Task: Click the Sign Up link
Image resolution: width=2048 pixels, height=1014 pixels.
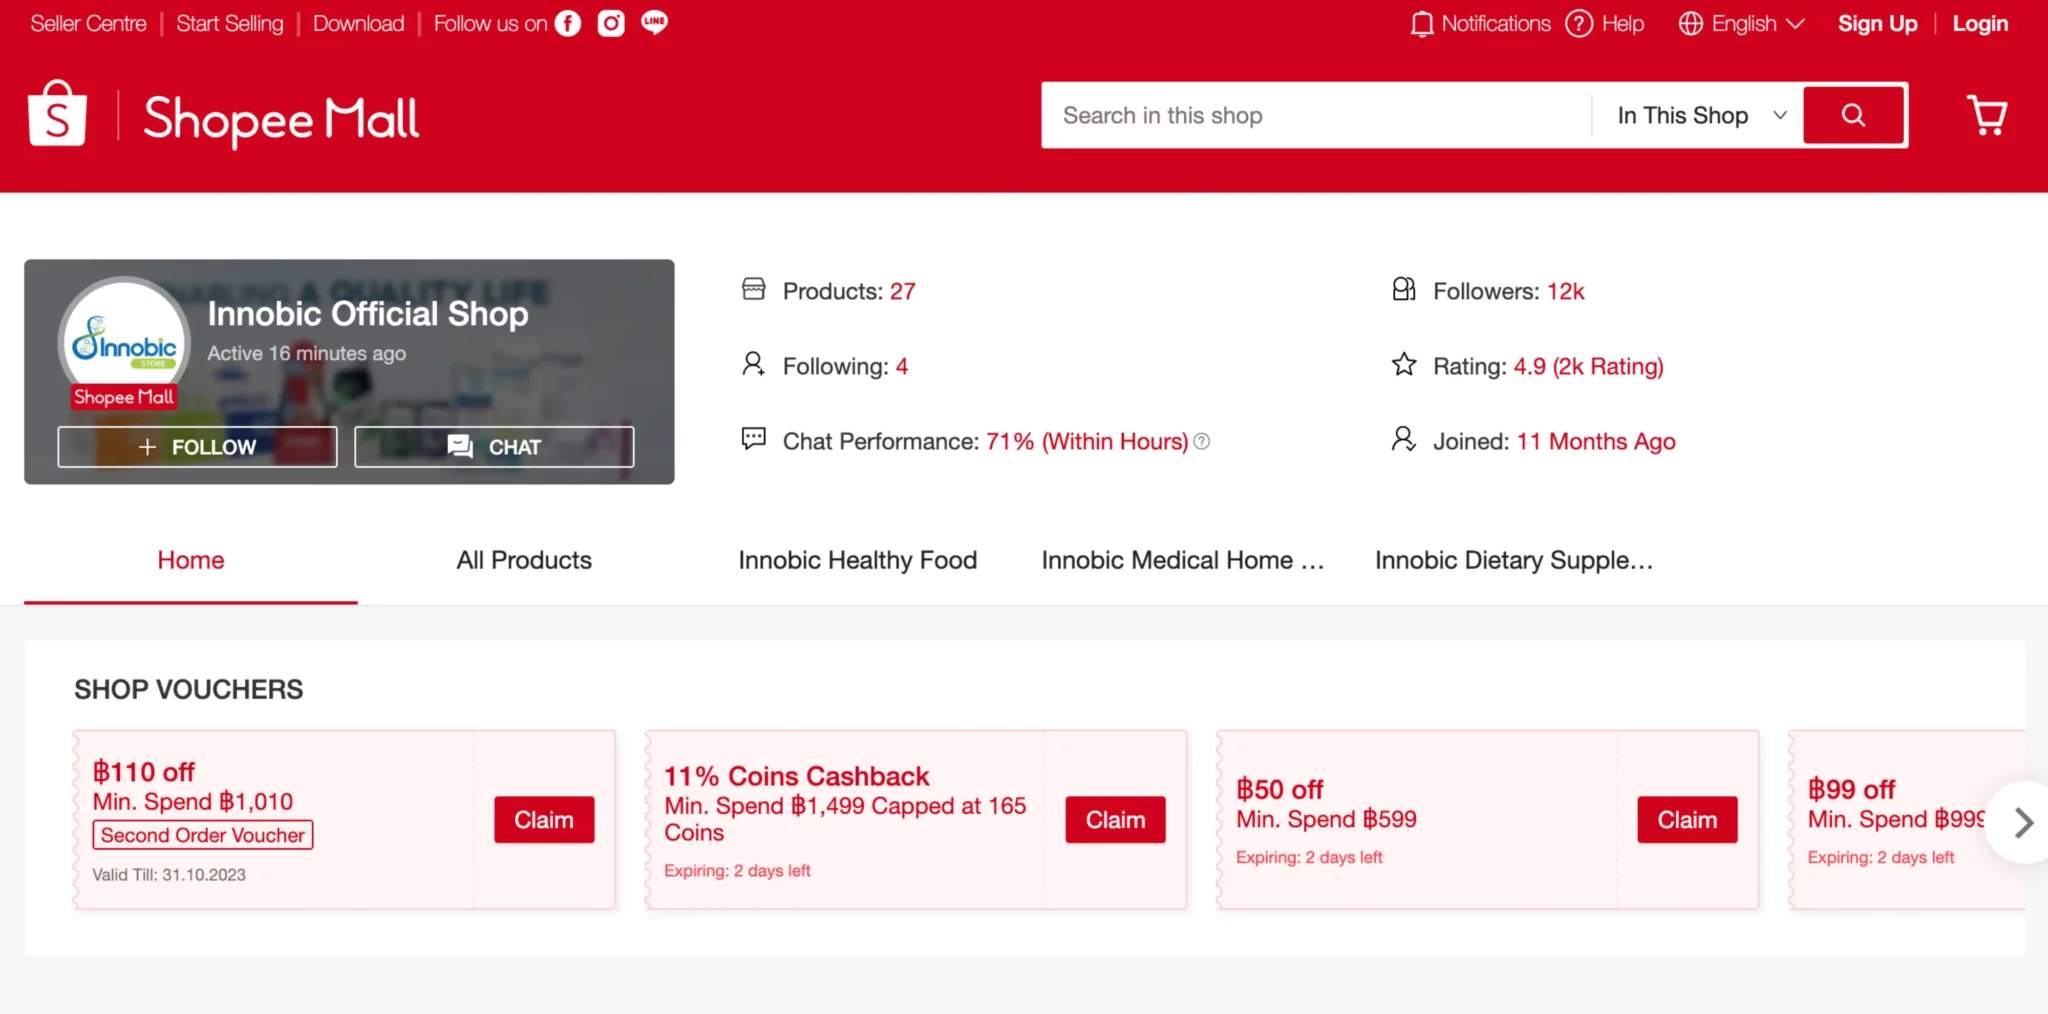Action: pyautogui.click(x=1877, y=23)
